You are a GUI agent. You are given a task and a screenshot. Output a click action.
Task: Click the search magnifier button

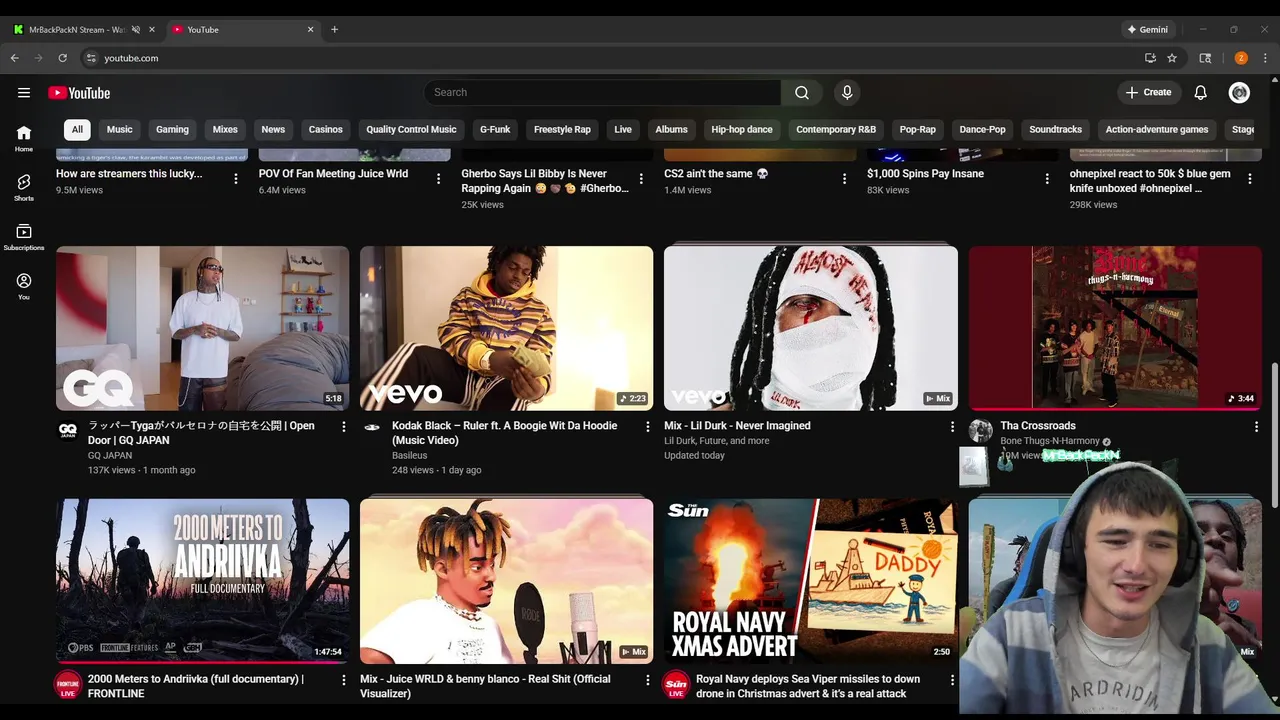coord(802,93)
